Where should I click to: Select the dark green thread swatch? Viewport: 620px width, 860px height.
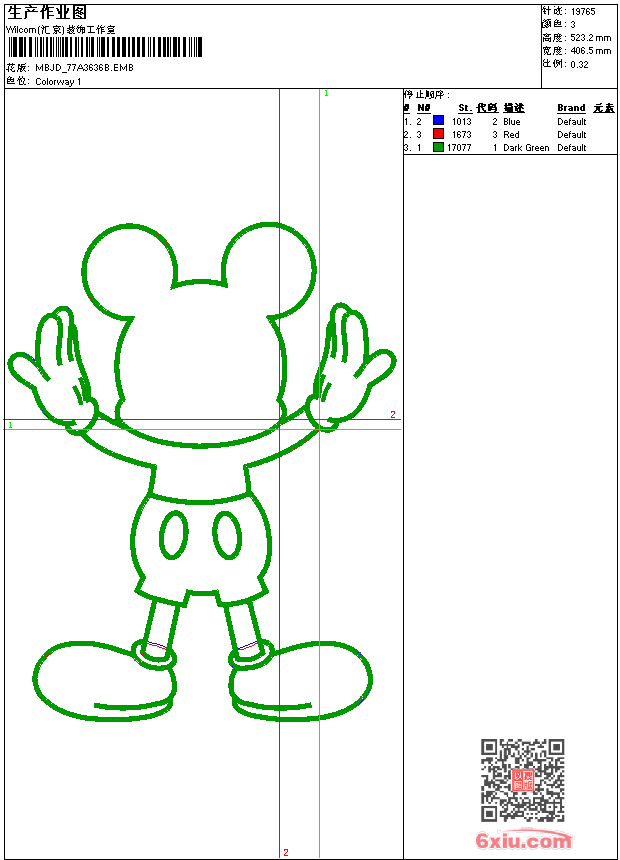(438, 147)
